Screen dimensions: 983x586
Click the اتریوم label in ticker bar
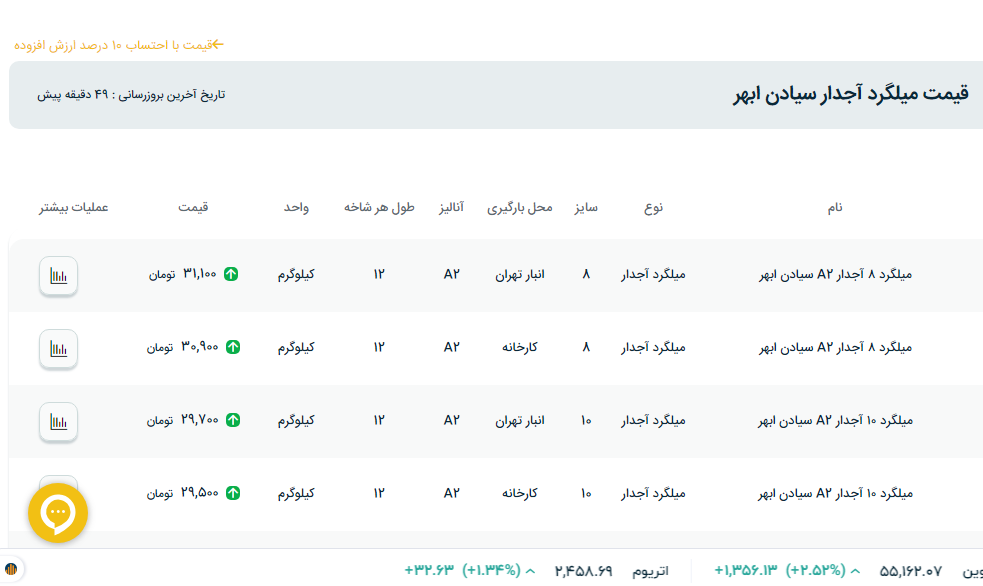(650, 571)
